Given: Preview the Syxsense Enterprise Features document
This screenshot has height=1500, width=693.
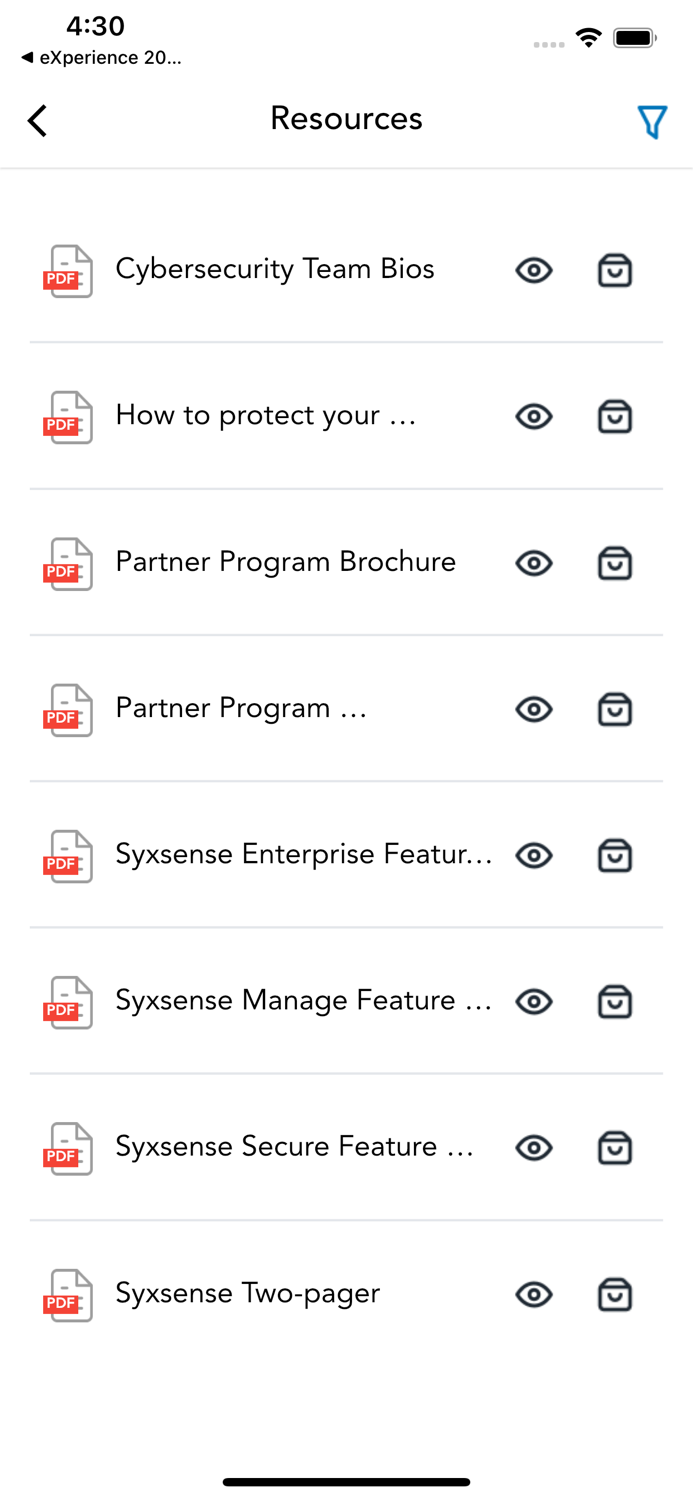Looking at the screenshot, I should (533, 855).
